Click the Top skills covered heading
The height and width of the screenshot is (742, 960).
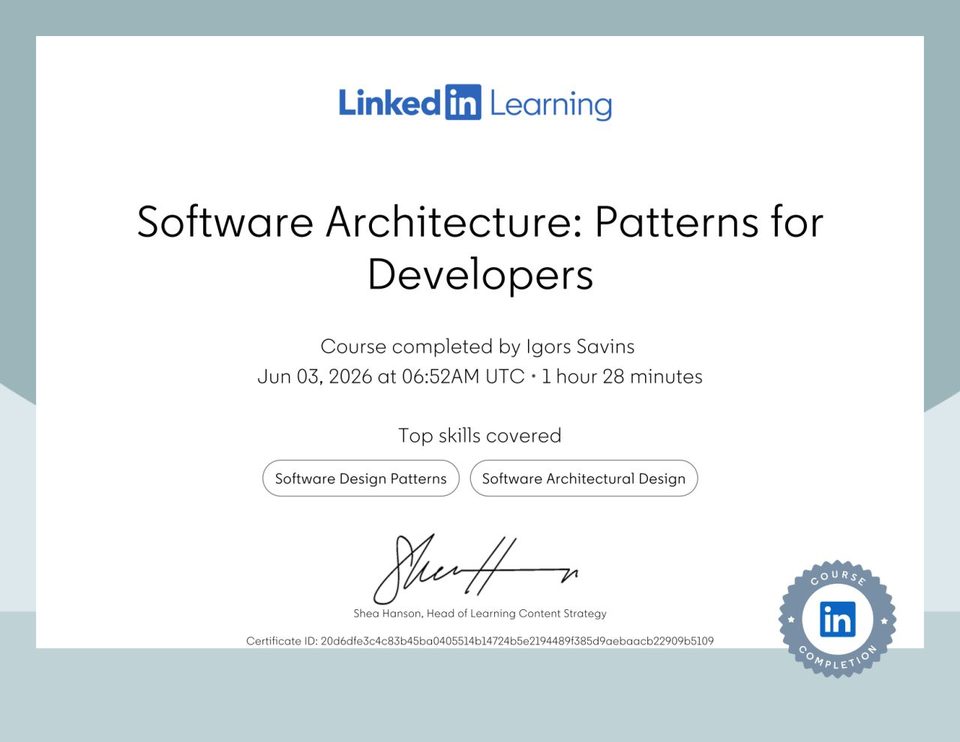point(479,435)
